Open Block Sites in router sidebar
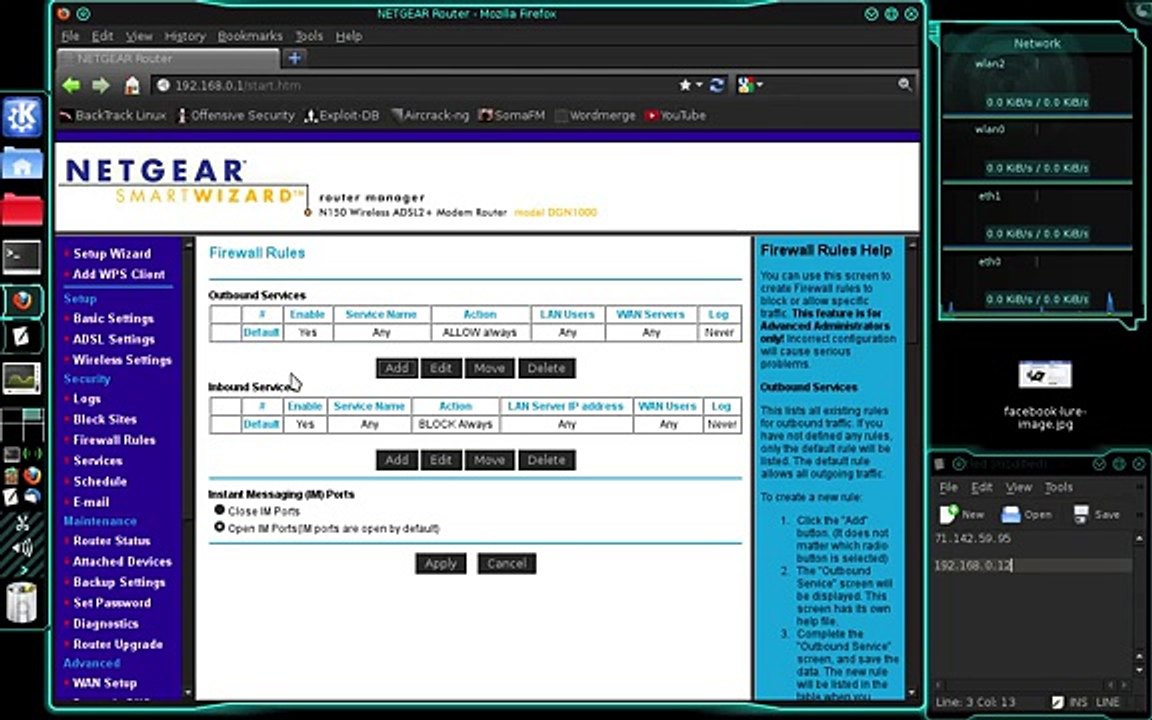The image size is (1152, 720). point(105,420)
